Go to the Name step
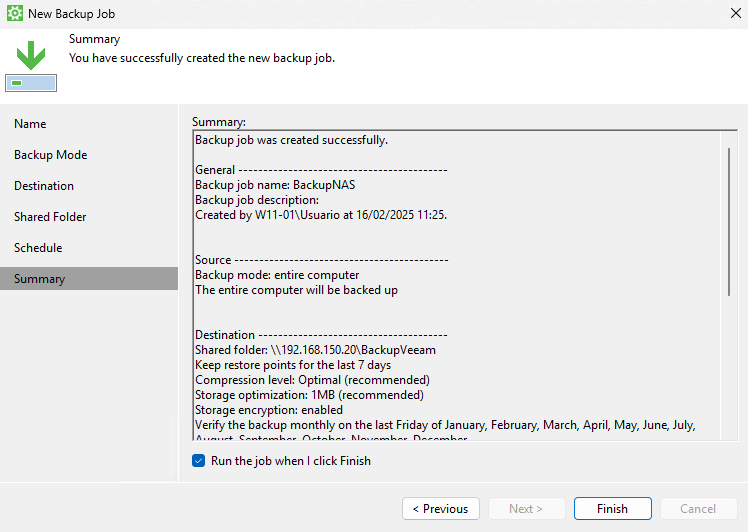 [30, 124]
